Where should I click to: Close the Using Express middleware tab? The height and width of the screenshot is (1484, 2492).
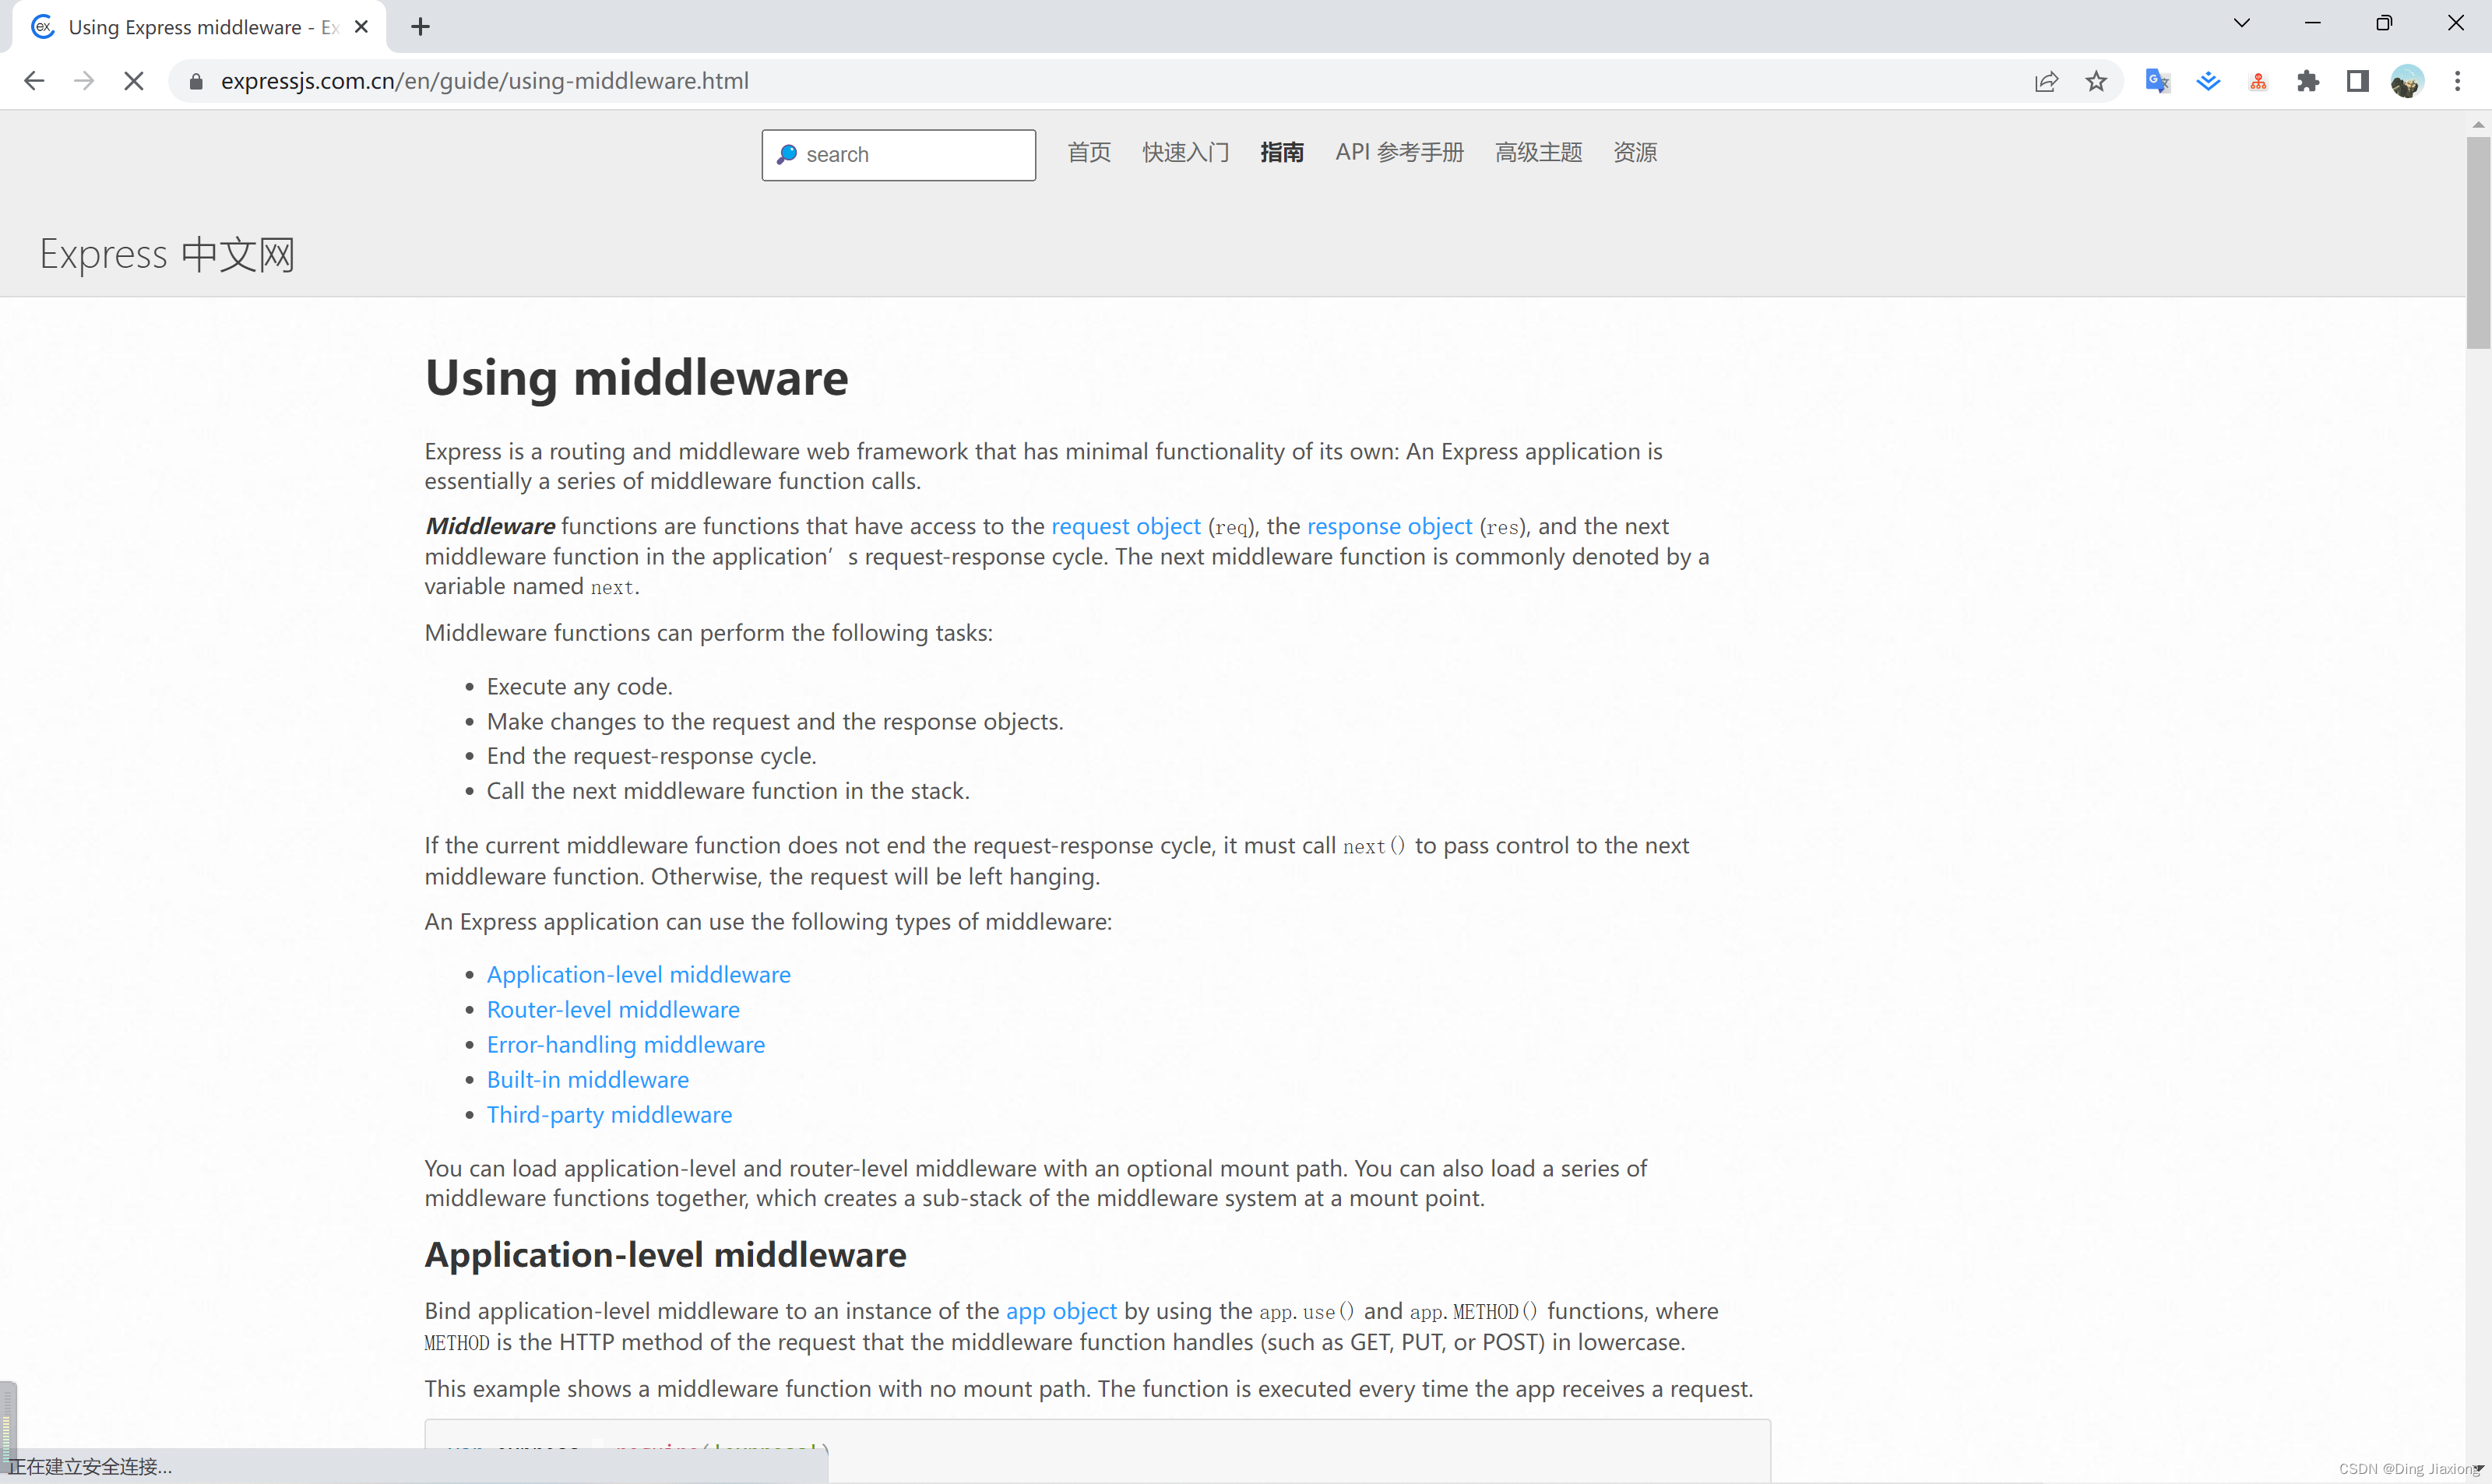point(362,27)
